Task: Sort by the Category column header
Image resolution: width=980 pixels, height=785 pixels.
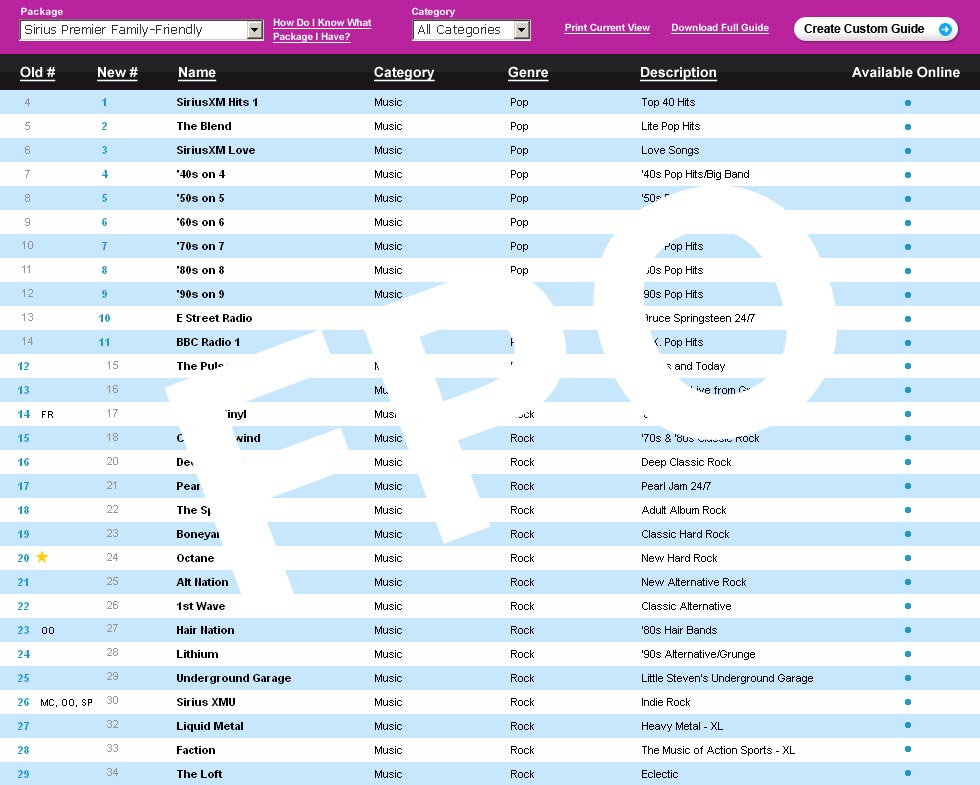Action: 404,72
